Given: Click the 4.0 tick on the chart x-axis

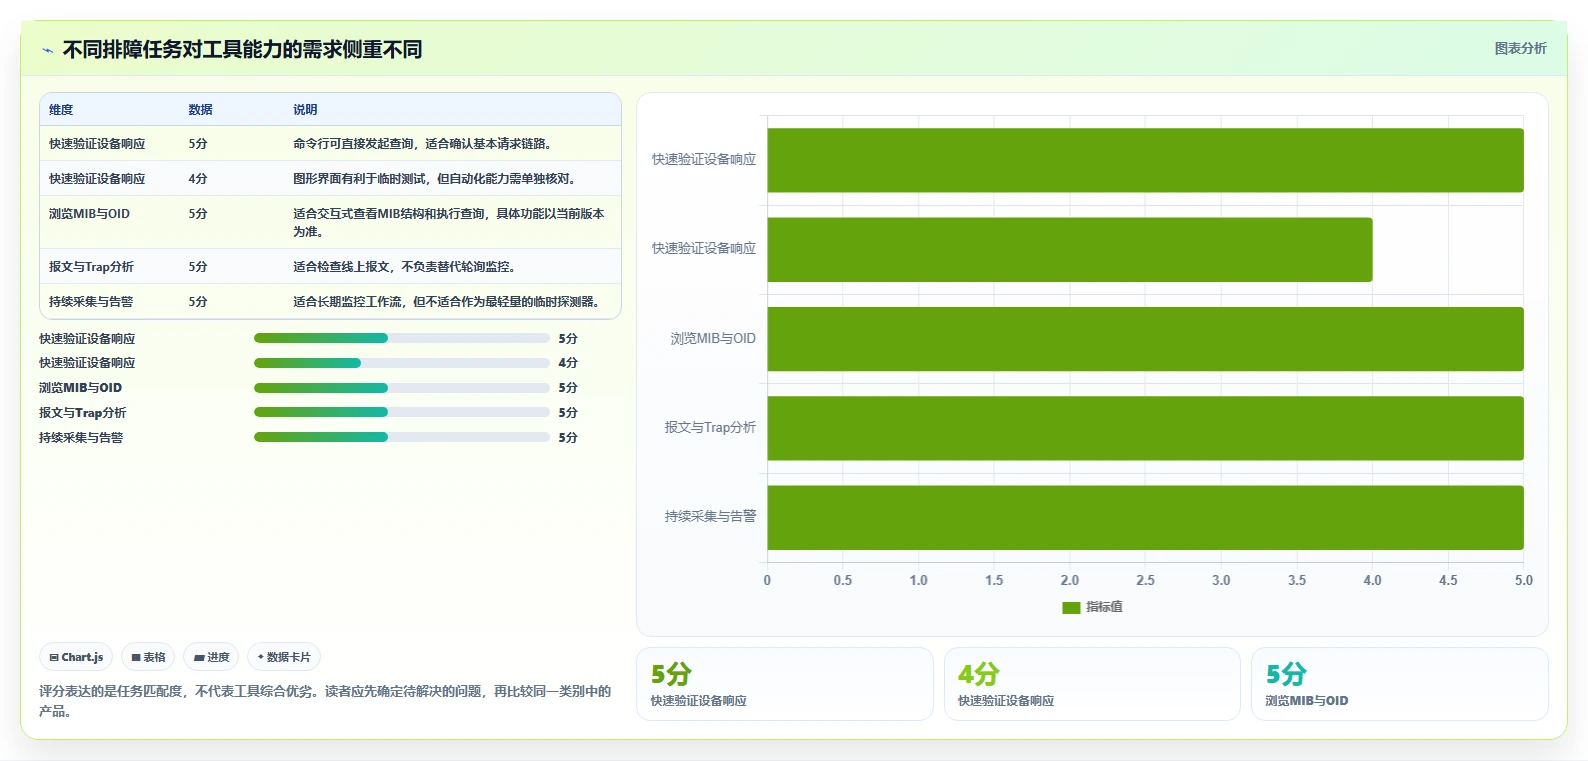Looking at the screenshot, I should (1372, 581).
